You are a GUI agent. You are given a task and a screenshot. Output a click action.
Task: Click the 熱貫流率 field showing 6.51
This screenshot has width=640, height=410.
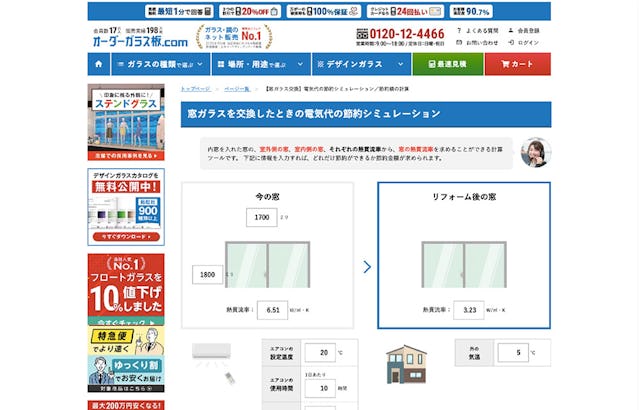click(x=273, y=310)
